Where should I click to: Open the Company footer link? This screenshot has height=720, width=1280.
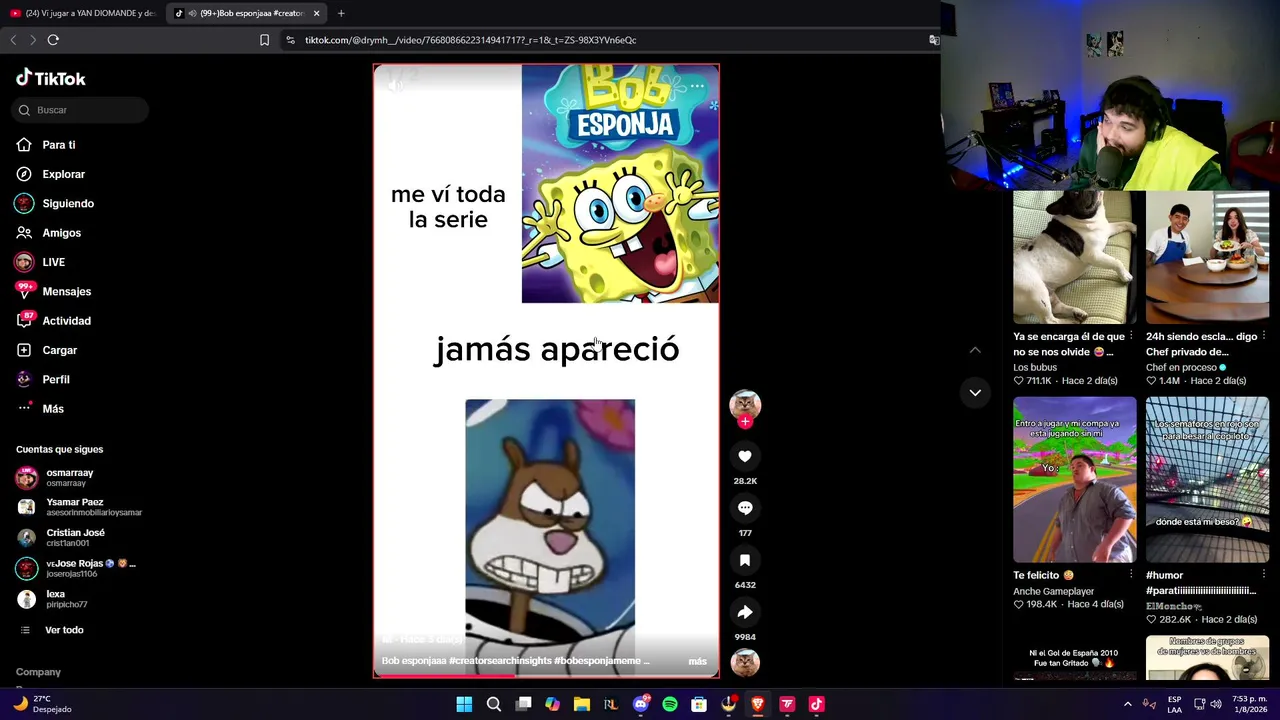(x=38, y=672)
